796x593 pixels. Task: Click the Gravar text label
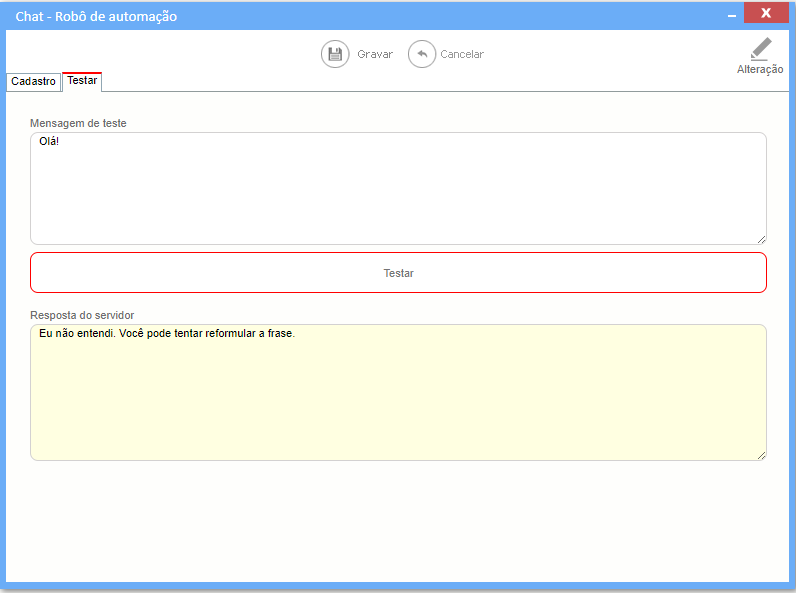375,54
